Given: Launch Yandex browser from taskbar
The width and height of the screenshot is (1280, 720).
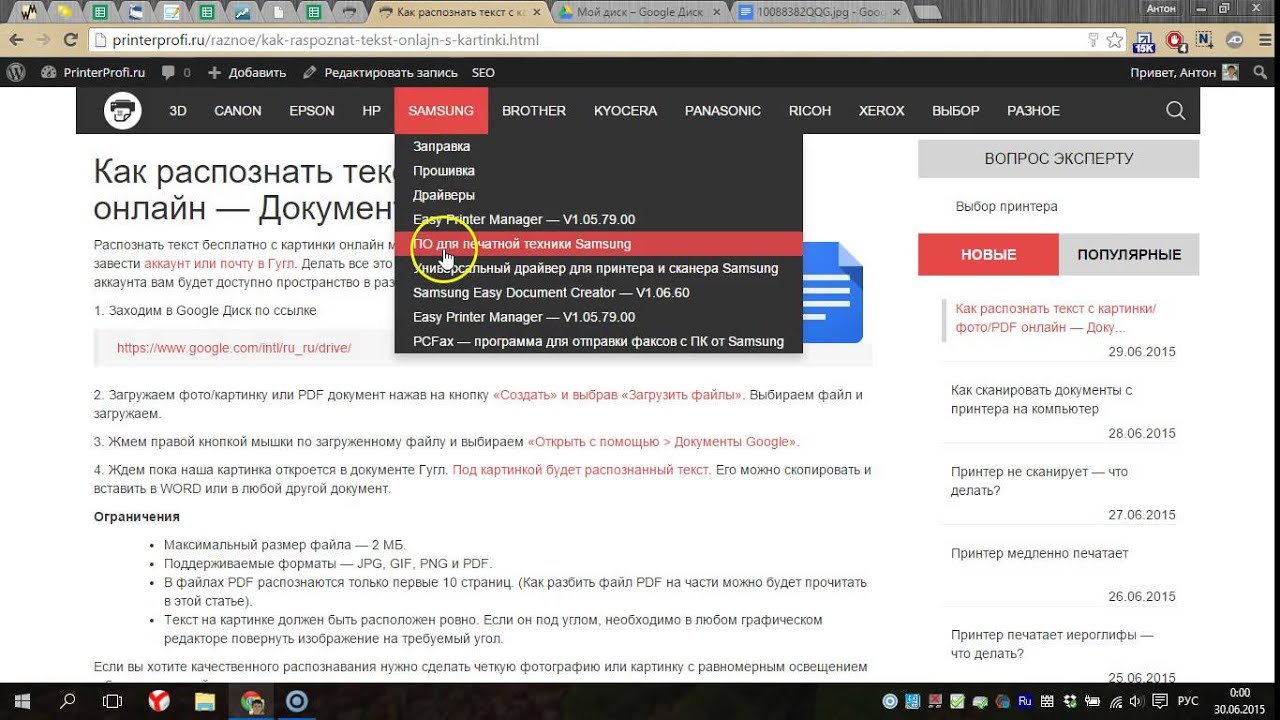Looking at the screenshot, I should [x=159, y=702].
